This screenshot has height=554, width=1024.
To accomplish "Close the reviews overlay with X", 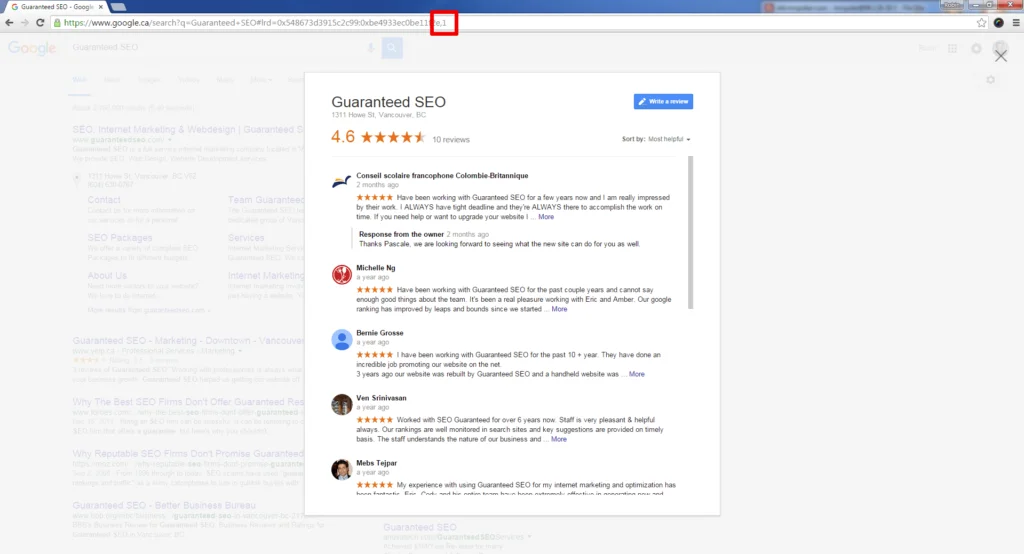I will click(1000, 56).
